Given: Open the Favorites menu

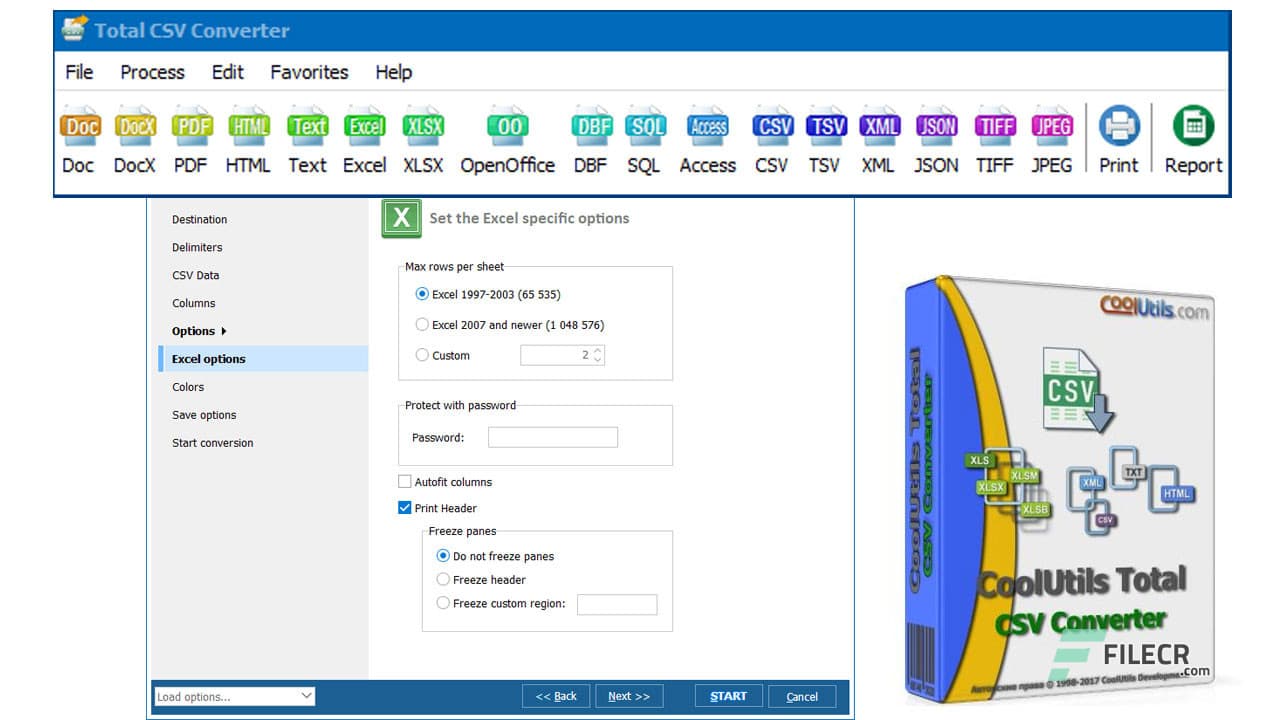Looking at the screenshot, I should (x=308, y=72).
